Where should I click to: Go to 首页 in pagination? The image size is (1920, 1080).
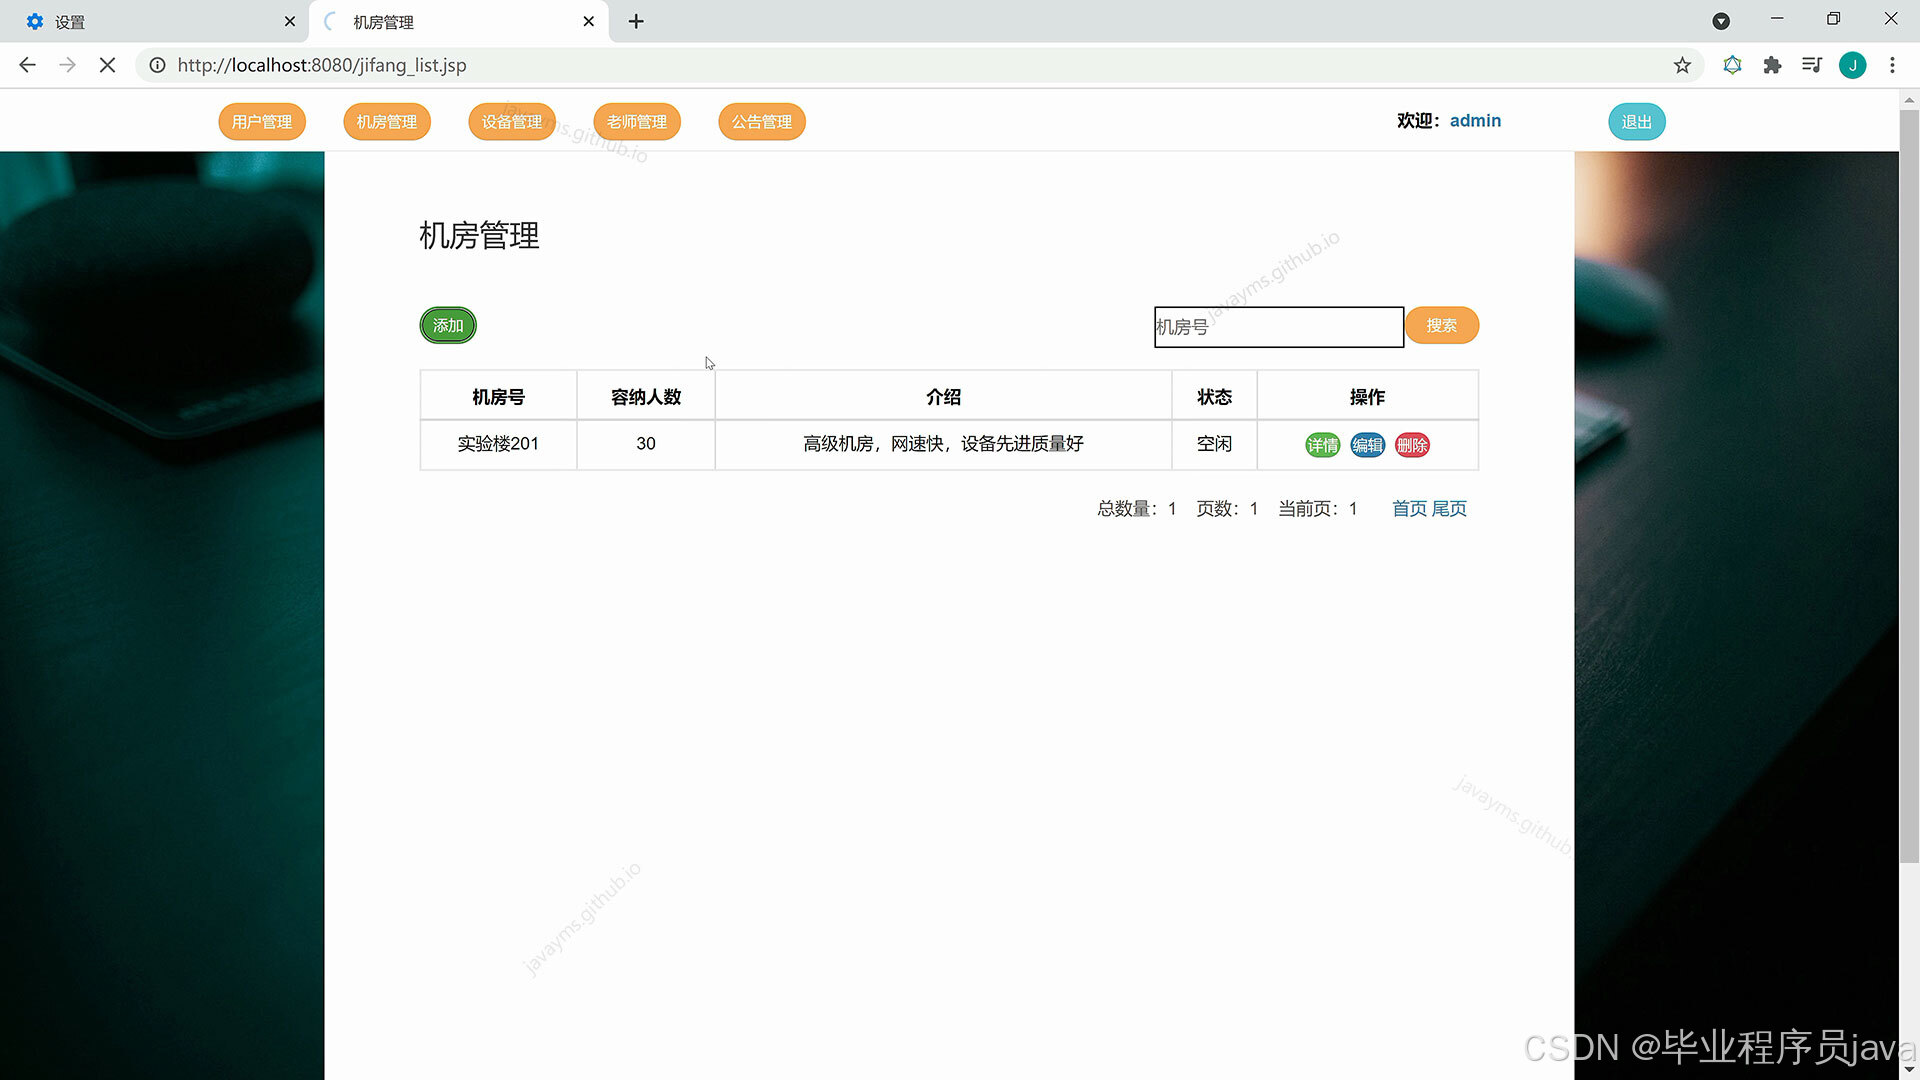[x=1410, y=509]
